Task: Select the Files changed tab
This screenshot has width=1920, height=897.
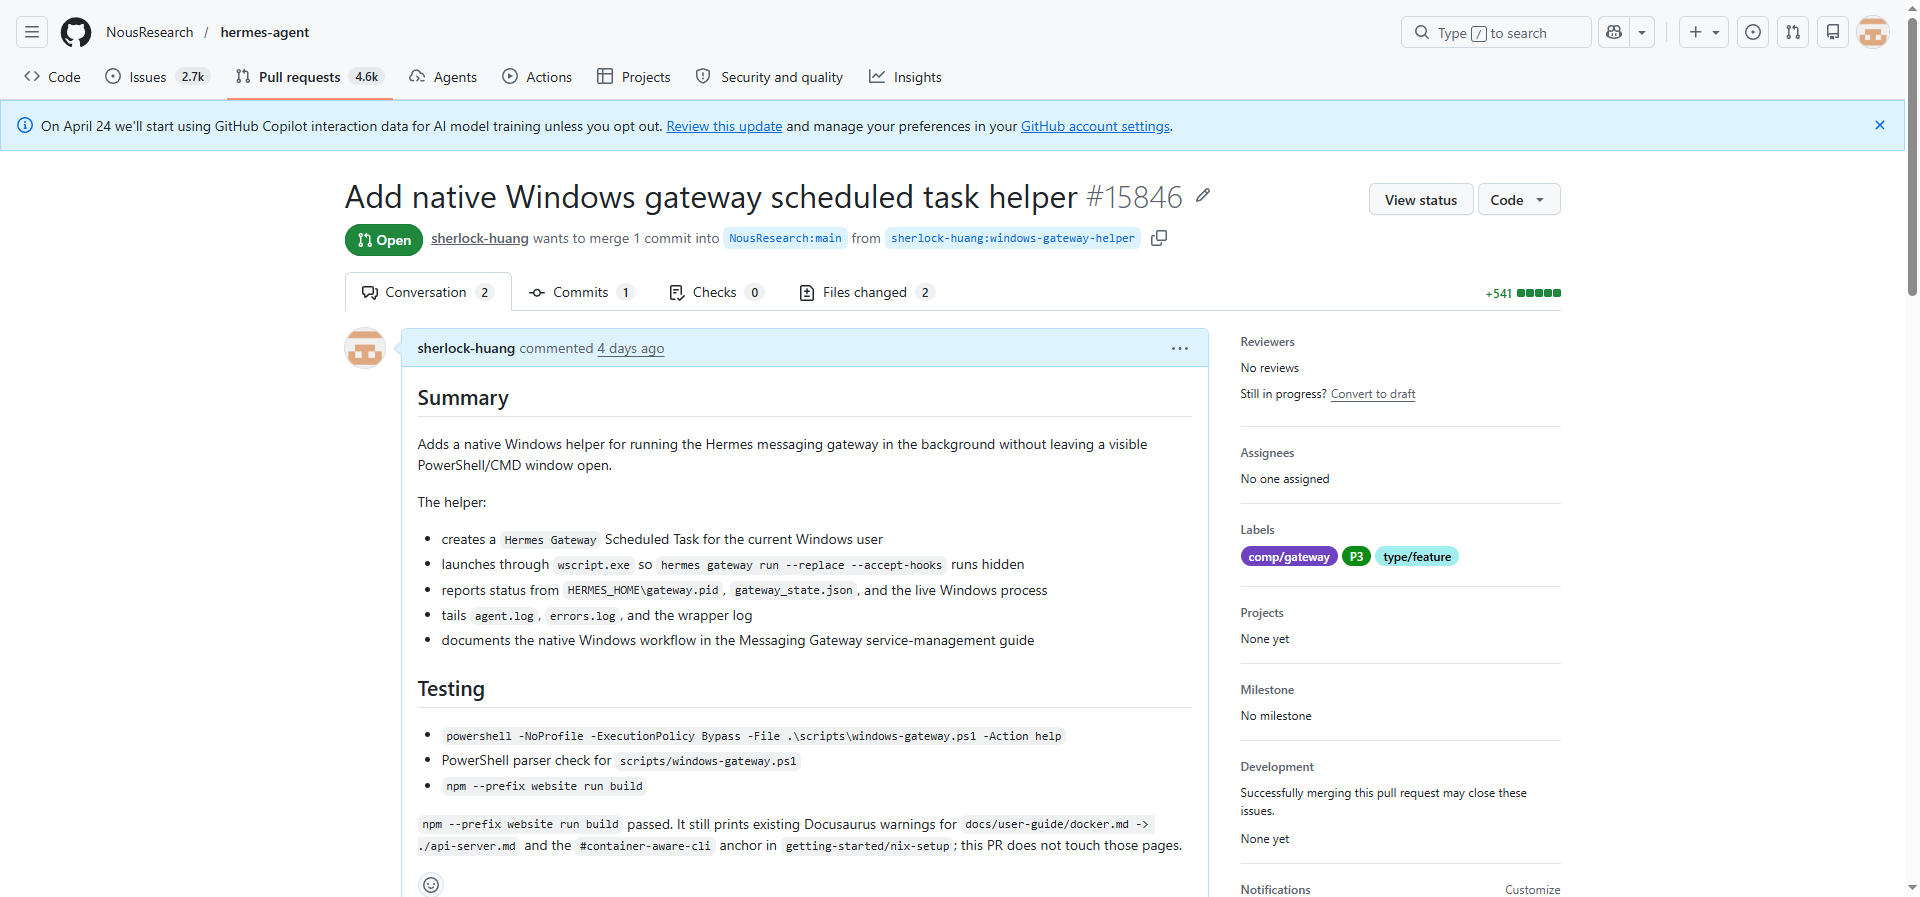Action: point(866,292)
